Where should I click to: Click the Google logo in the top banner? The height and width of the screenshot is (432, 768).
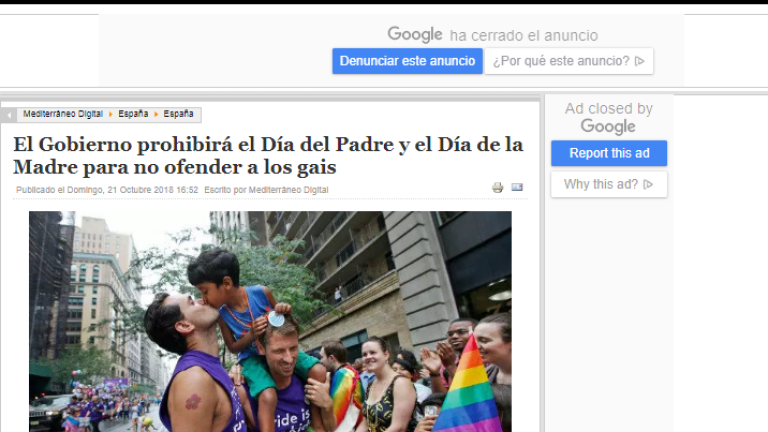tap(415, 35)
